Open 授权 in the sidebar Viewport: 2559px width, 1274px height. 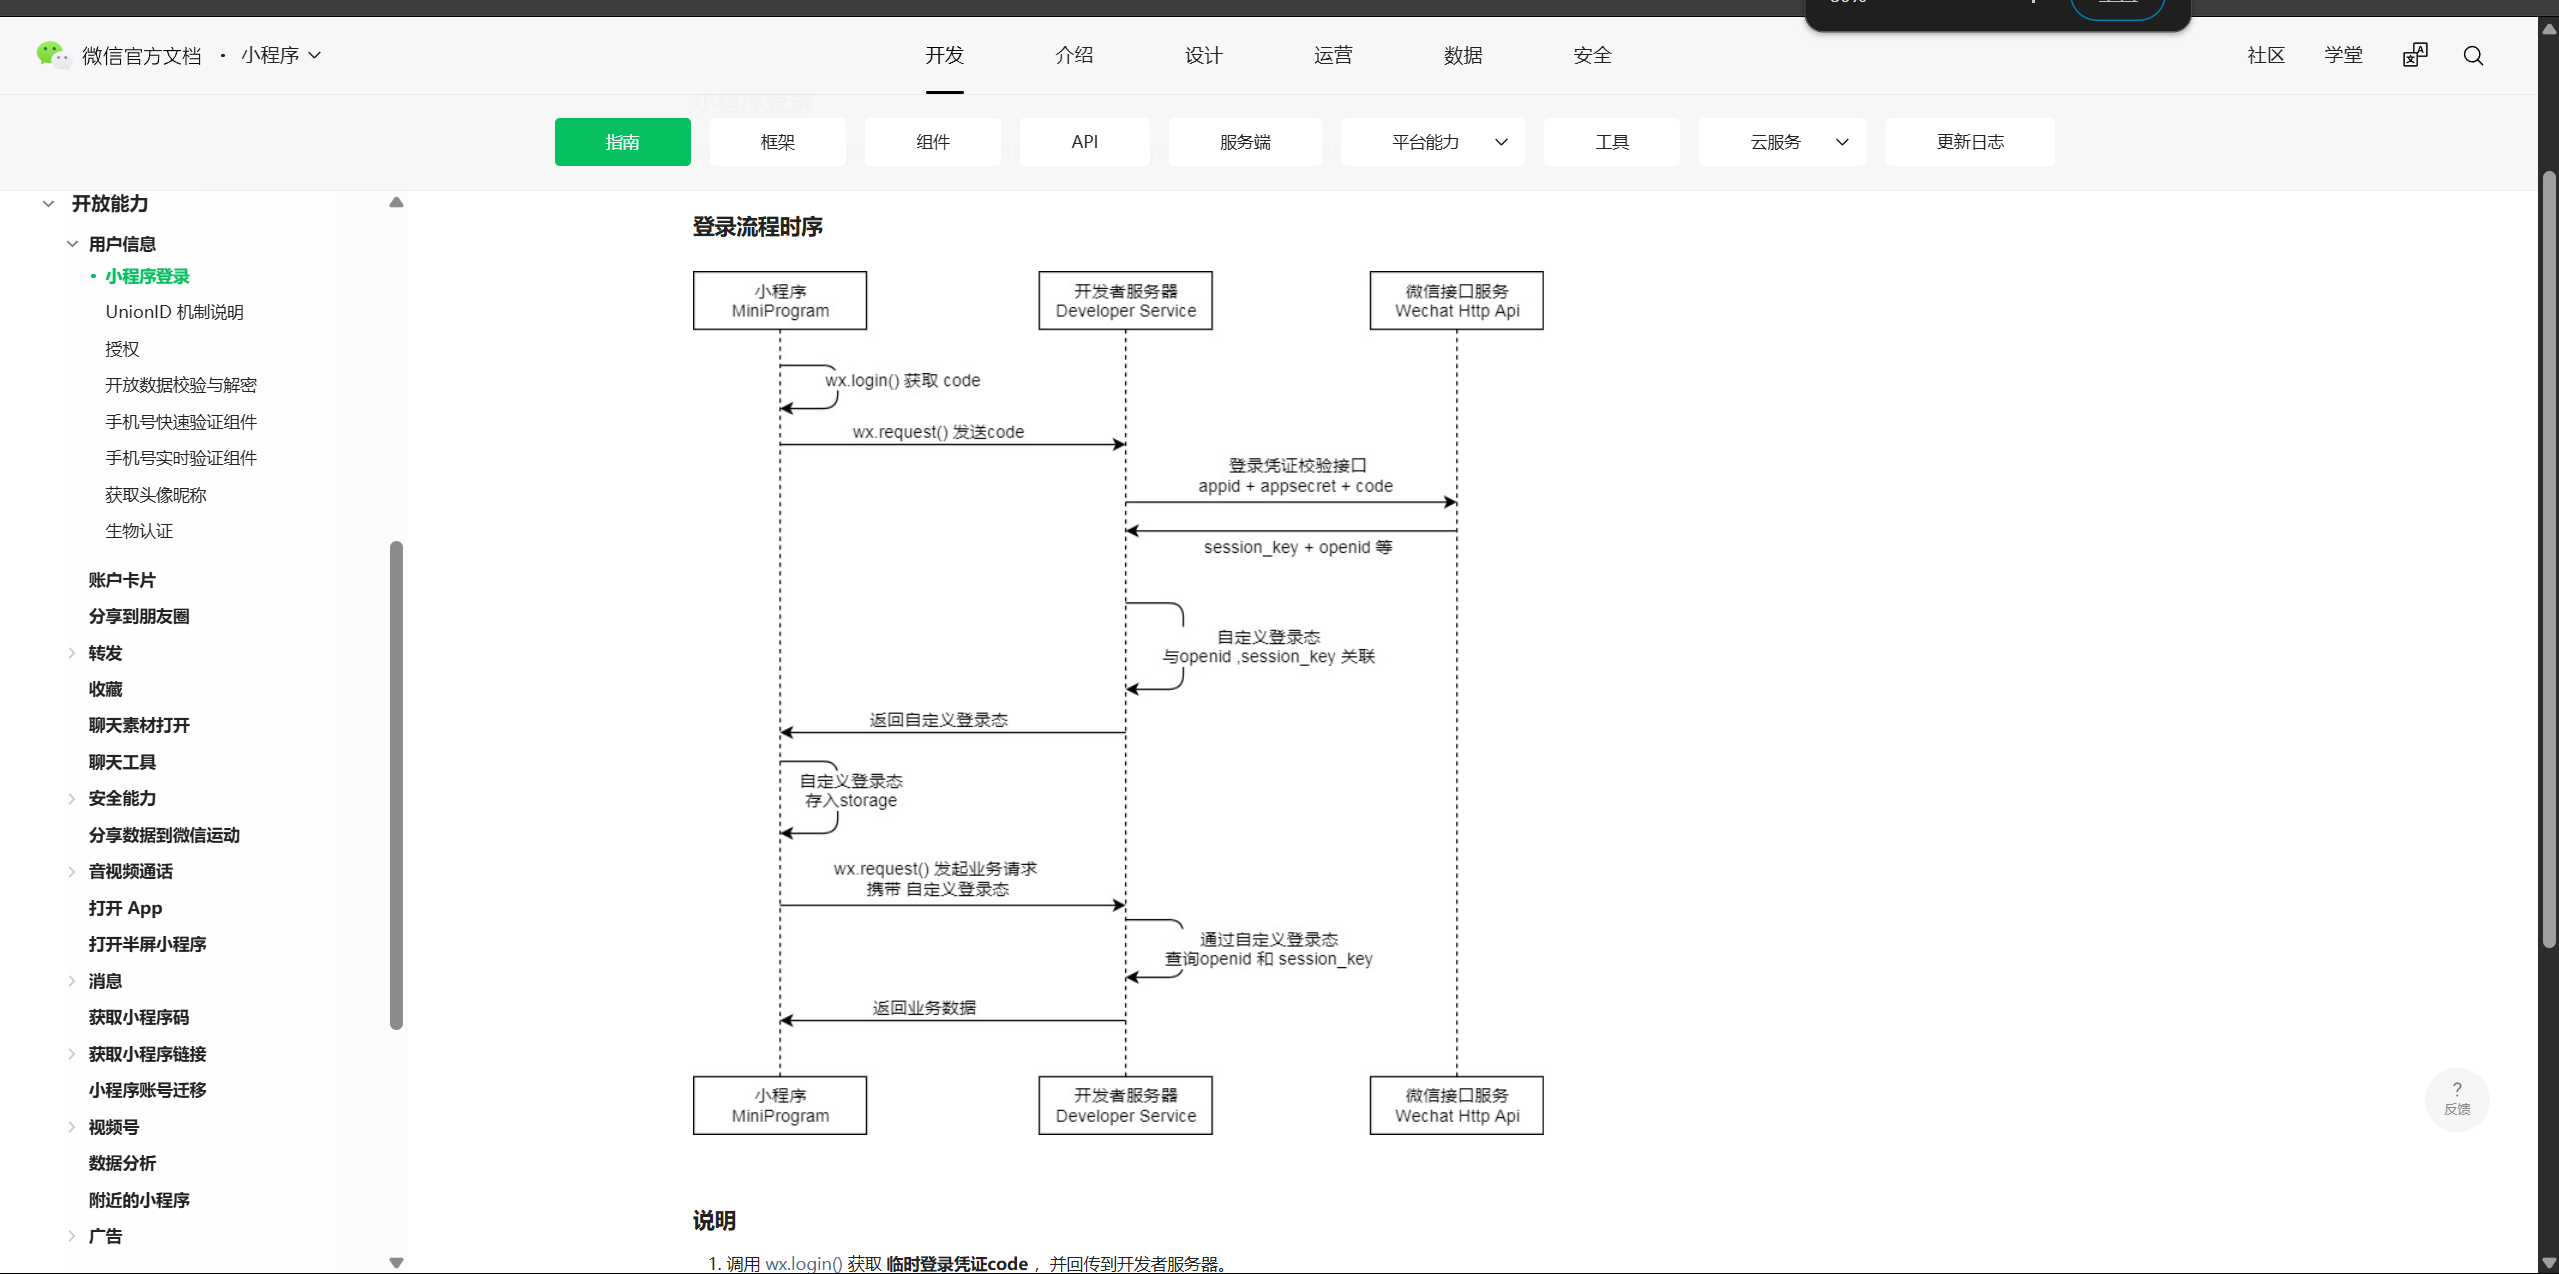click(122, 349)
